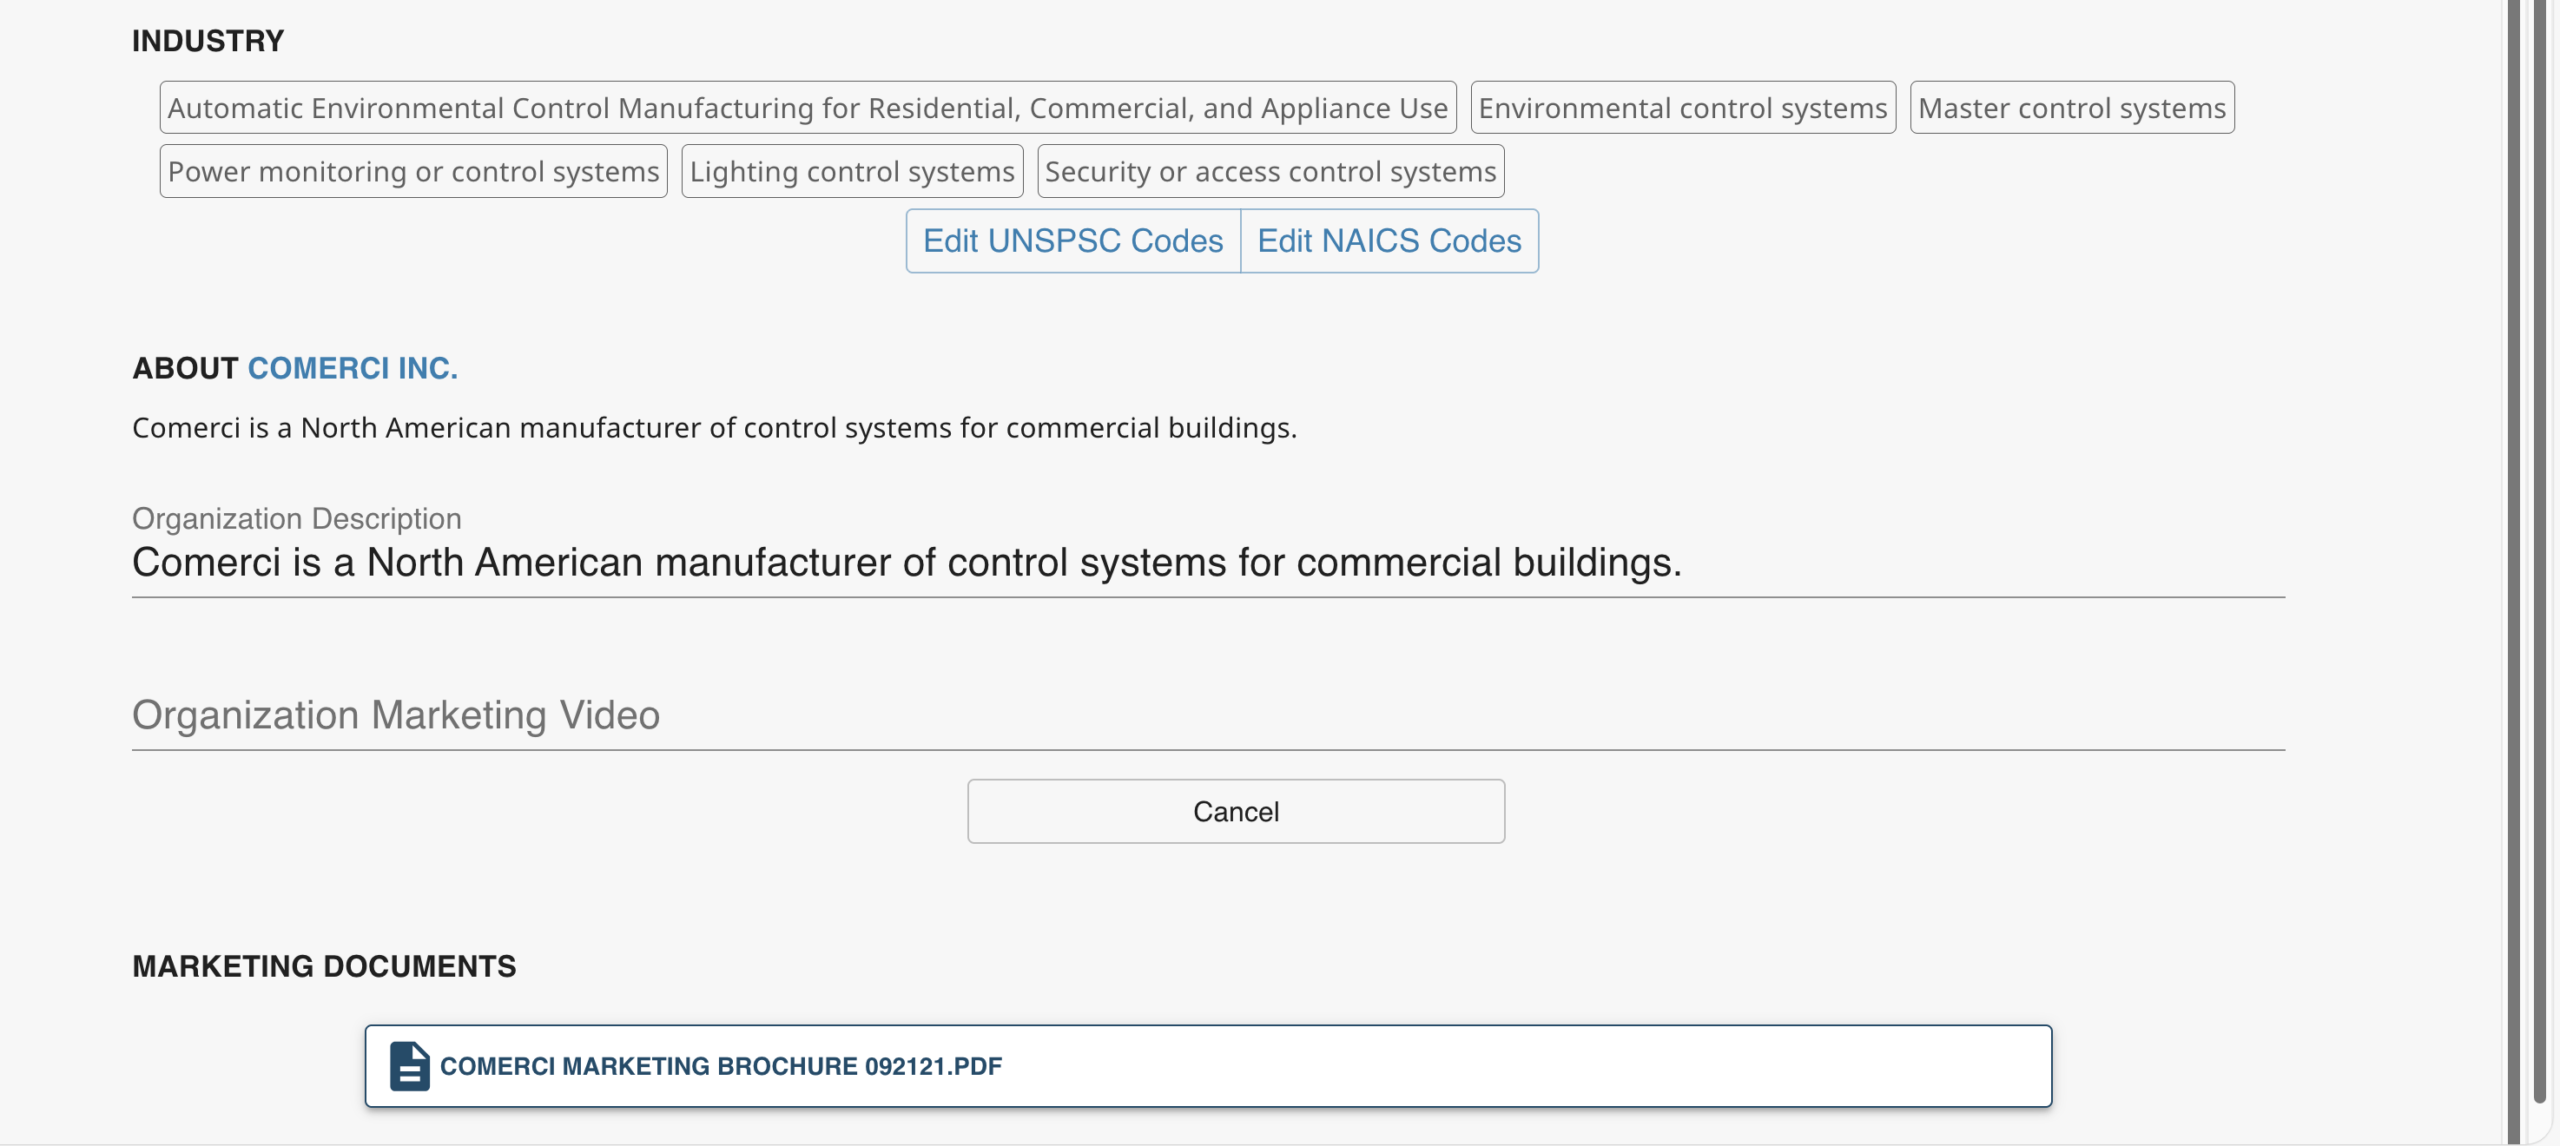This screenshot has width=2560, height=1146.
Task: Choose the Master control systems tag
Action: pos(2071,108)
